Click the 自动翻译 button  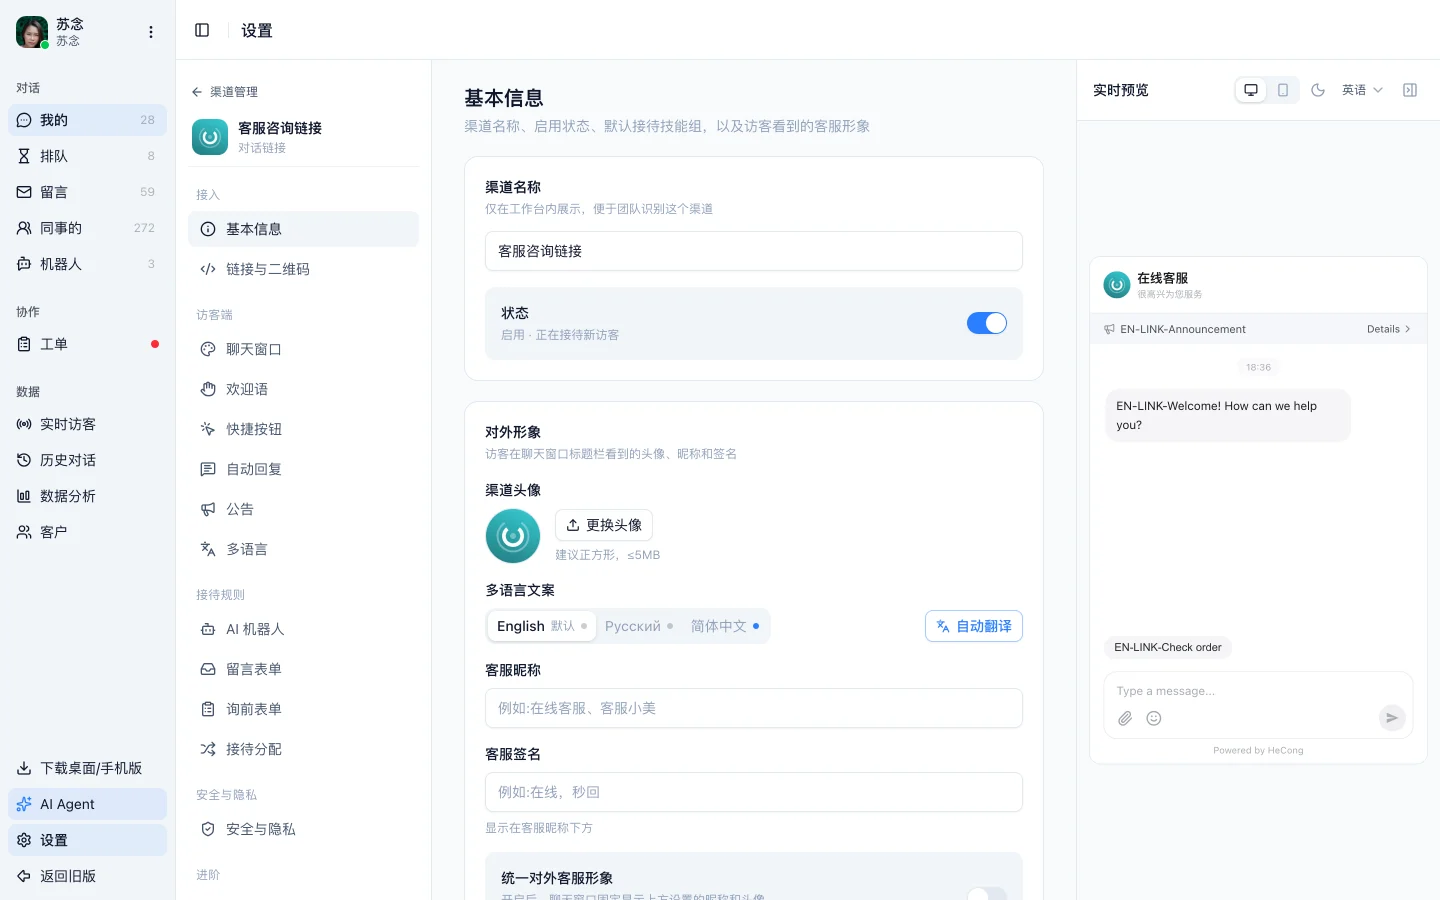974,626
